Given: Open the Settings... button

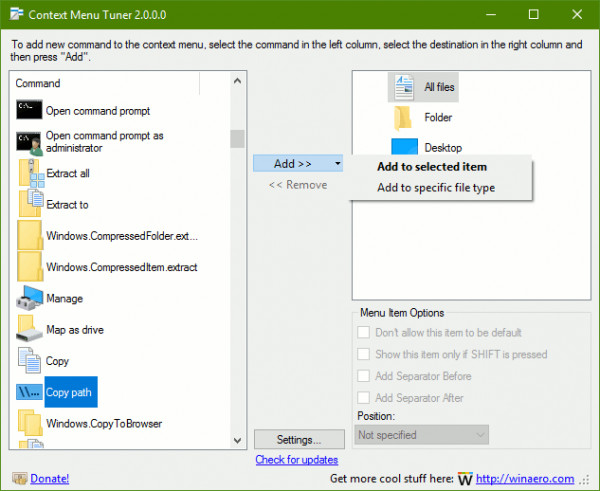Looking at the screenshot, I should [x=299, y=439].
